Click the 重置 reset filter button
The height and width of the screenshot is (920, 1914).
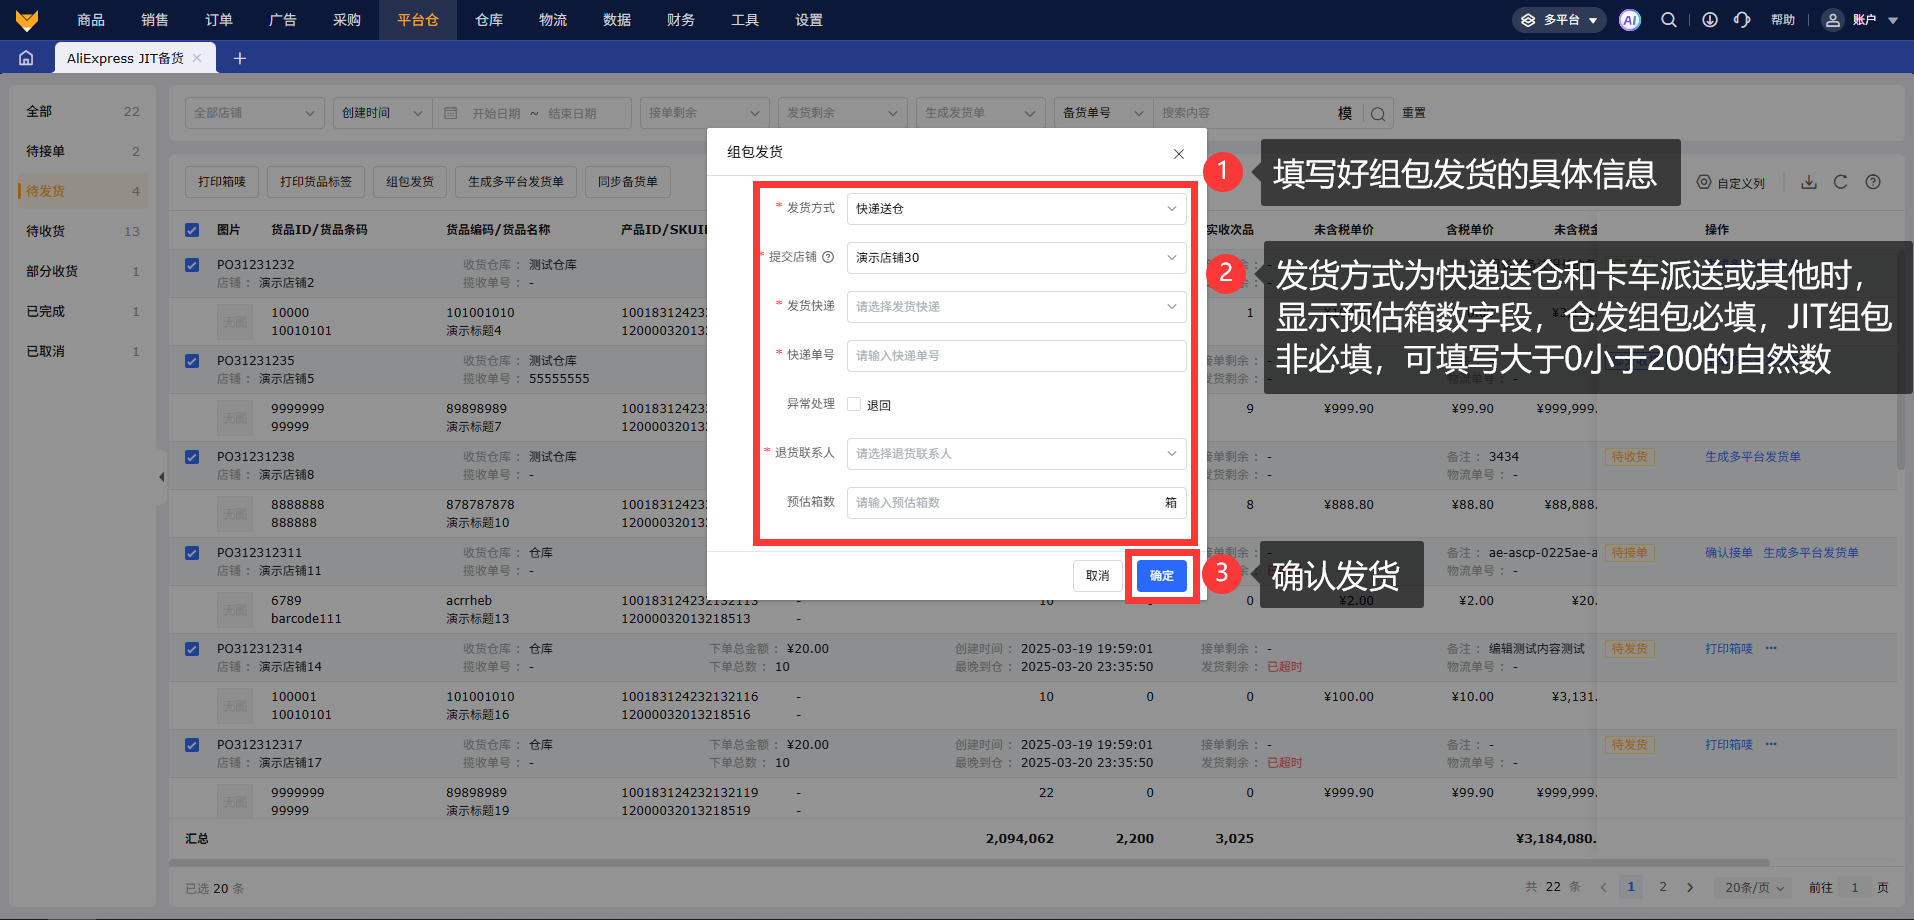(1414, 113)
